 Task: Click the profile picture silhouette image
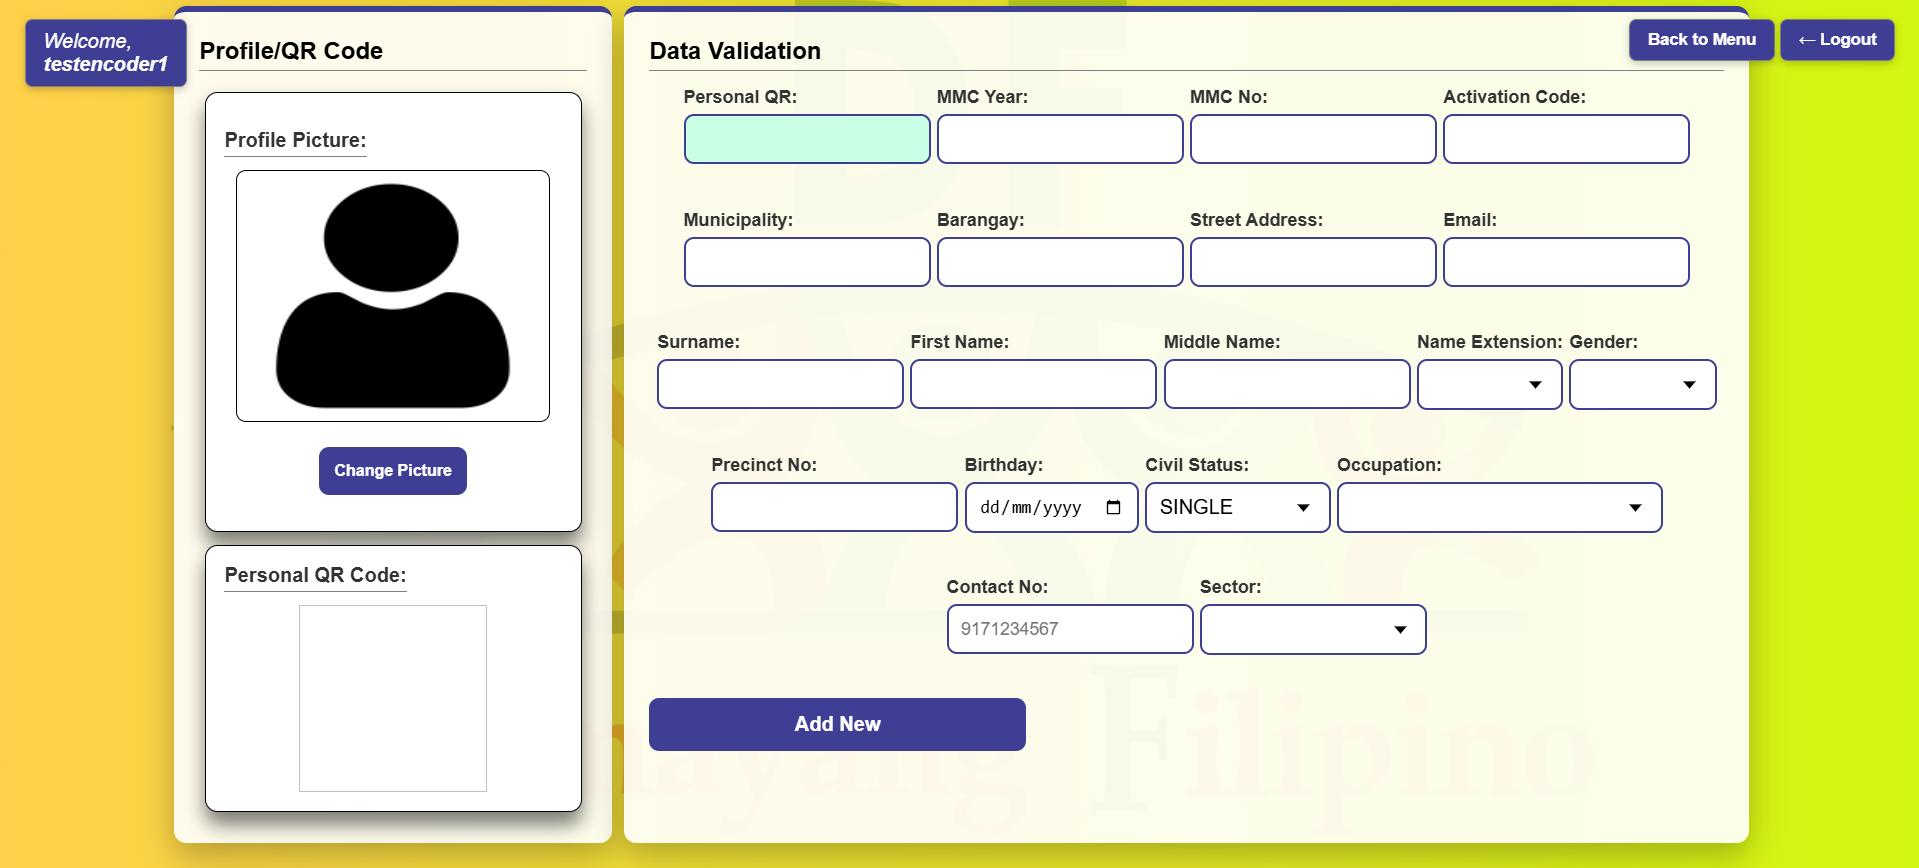point(393,296)
